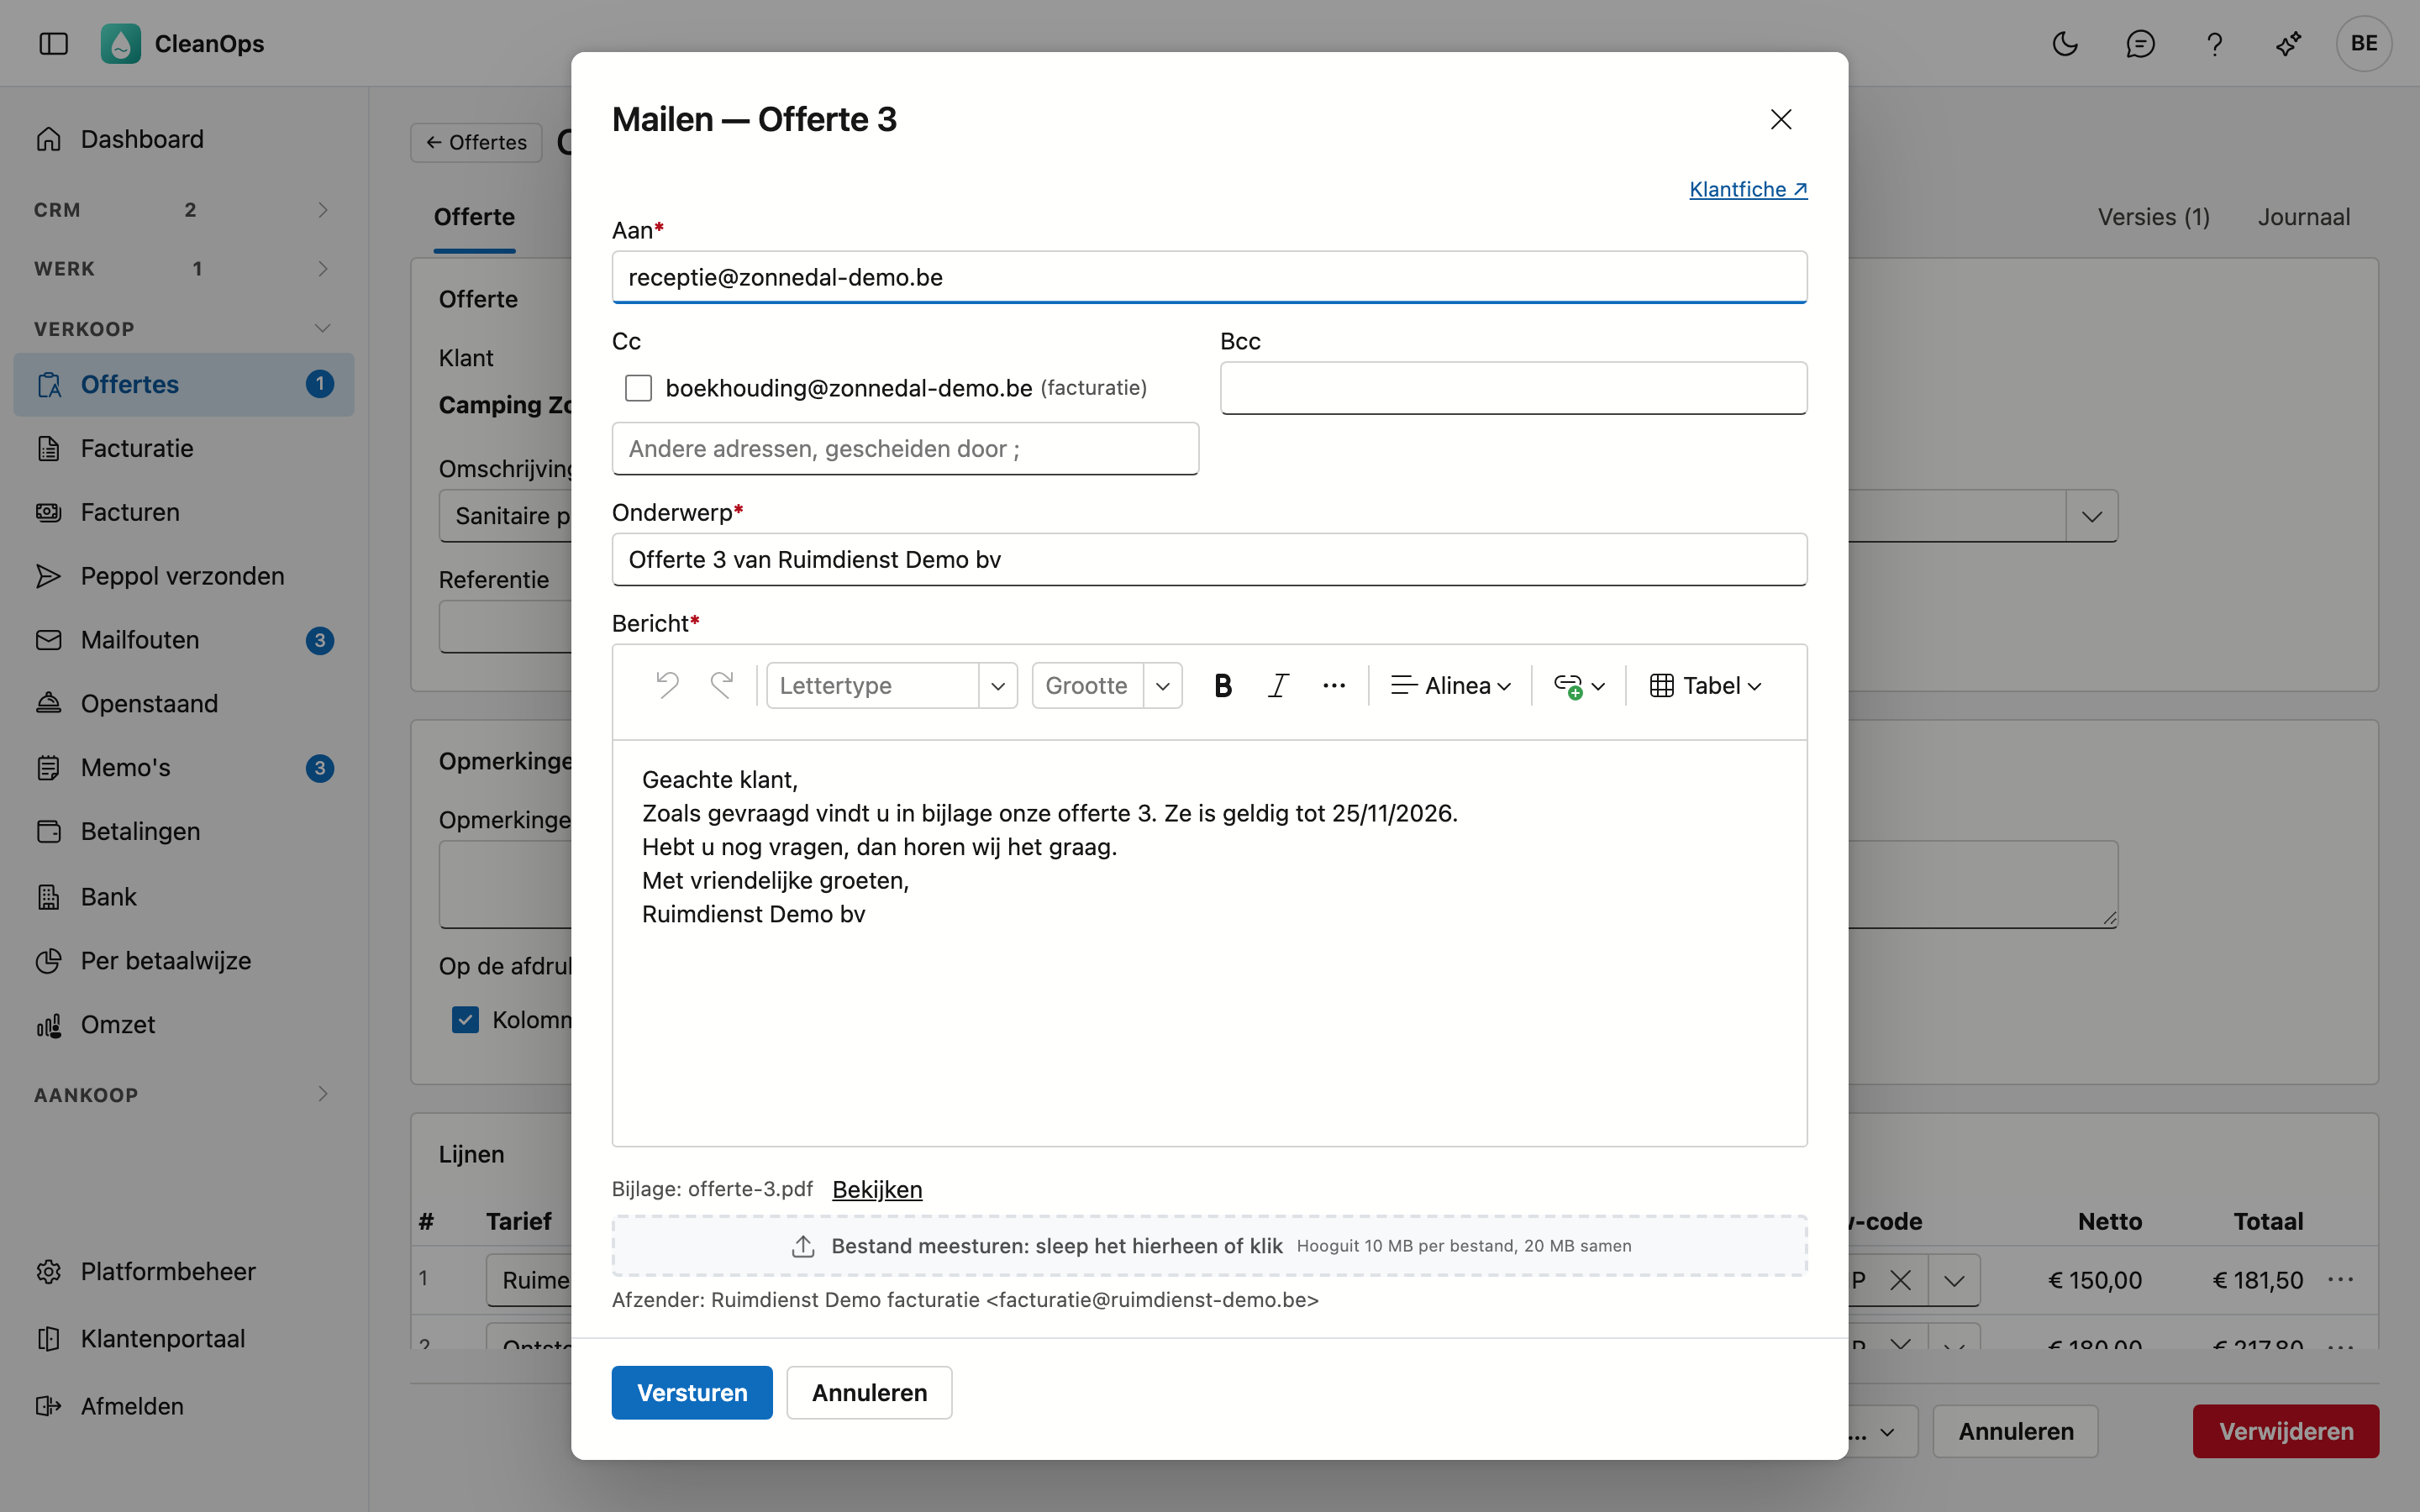Image resolution: width=2420 pixels, height=1512 pixels.
Task: View the attachment via Bekijken
Action: point(877,1189)
